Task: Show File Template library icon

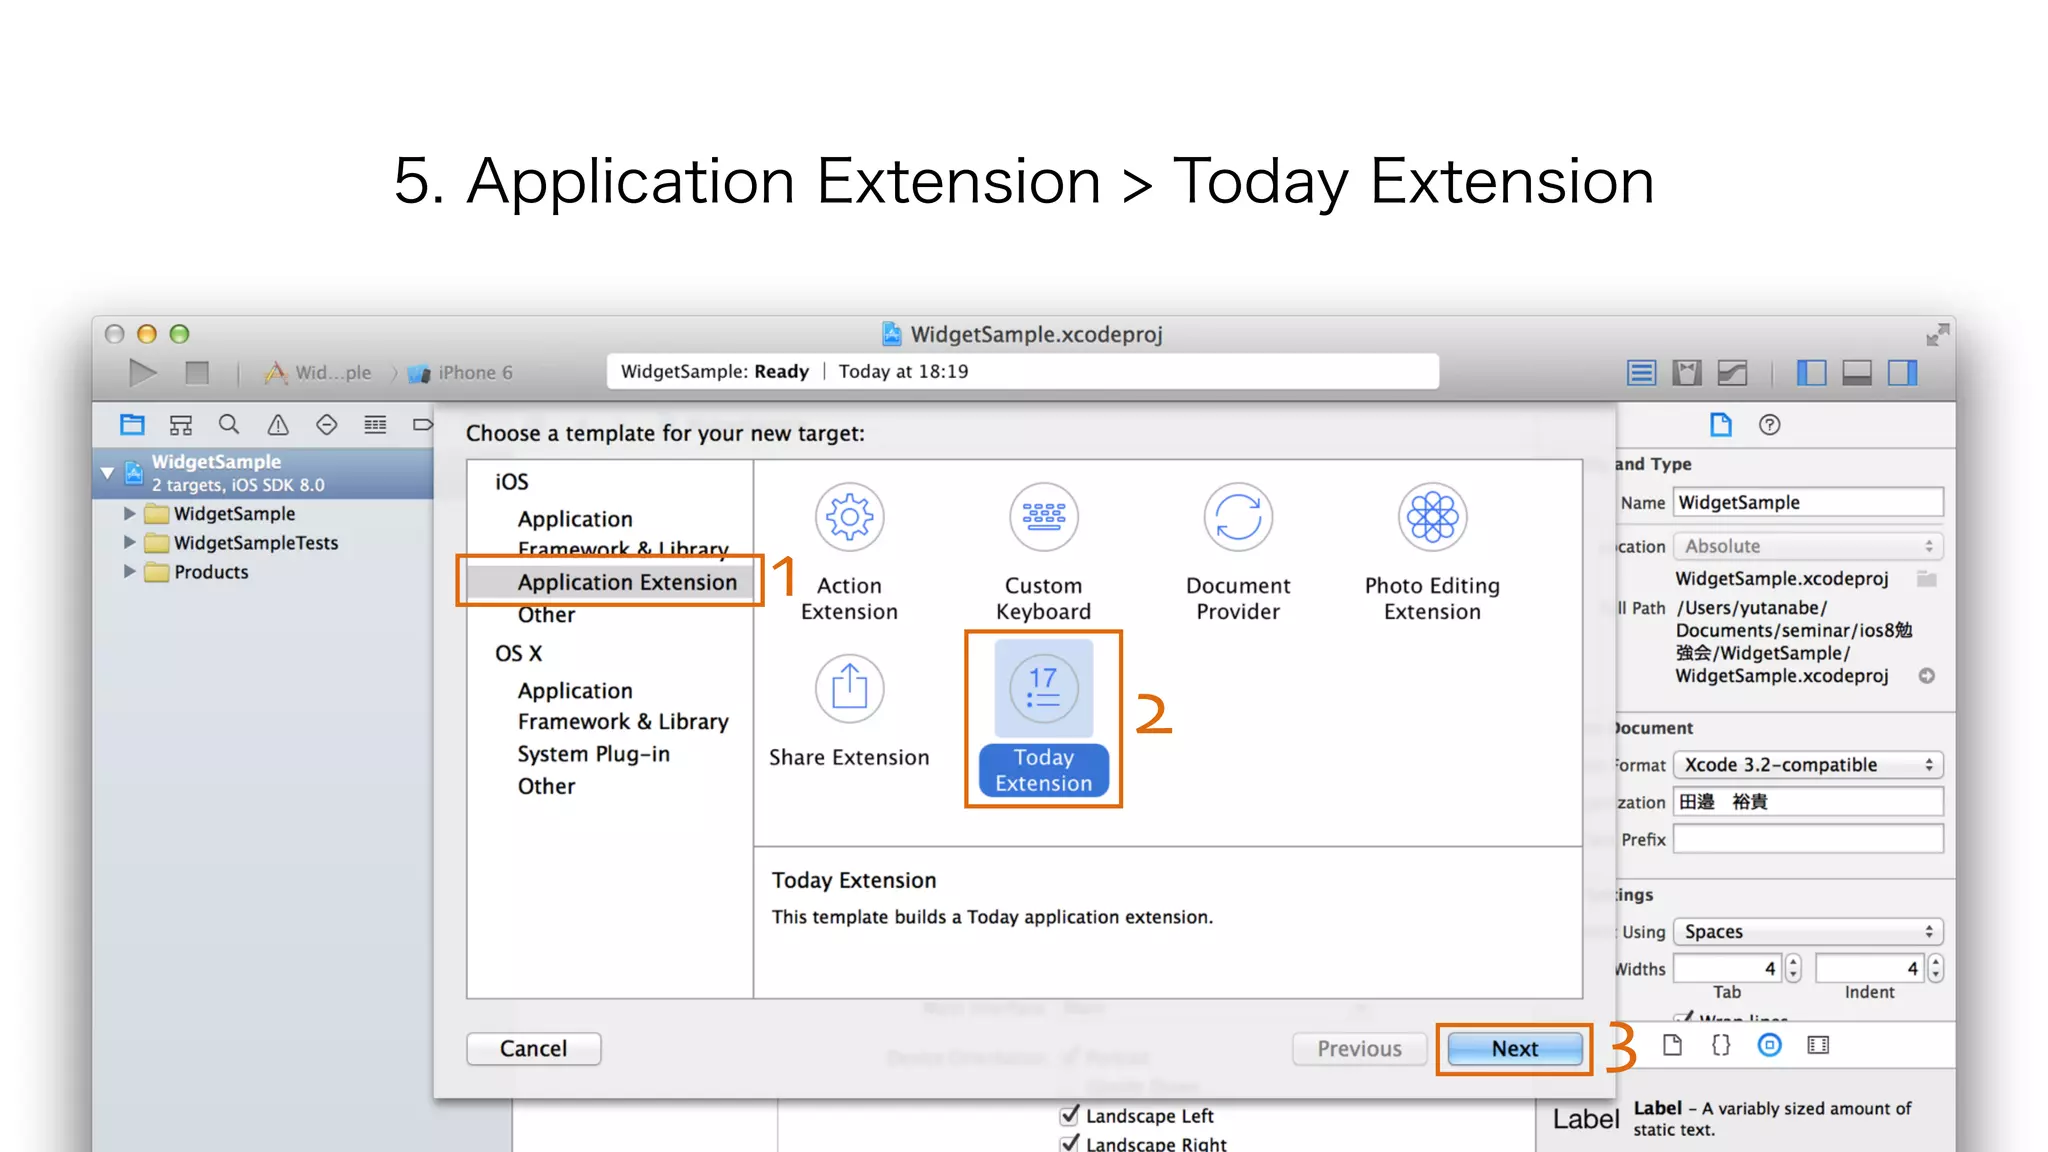Action: click(1672, 1045)
